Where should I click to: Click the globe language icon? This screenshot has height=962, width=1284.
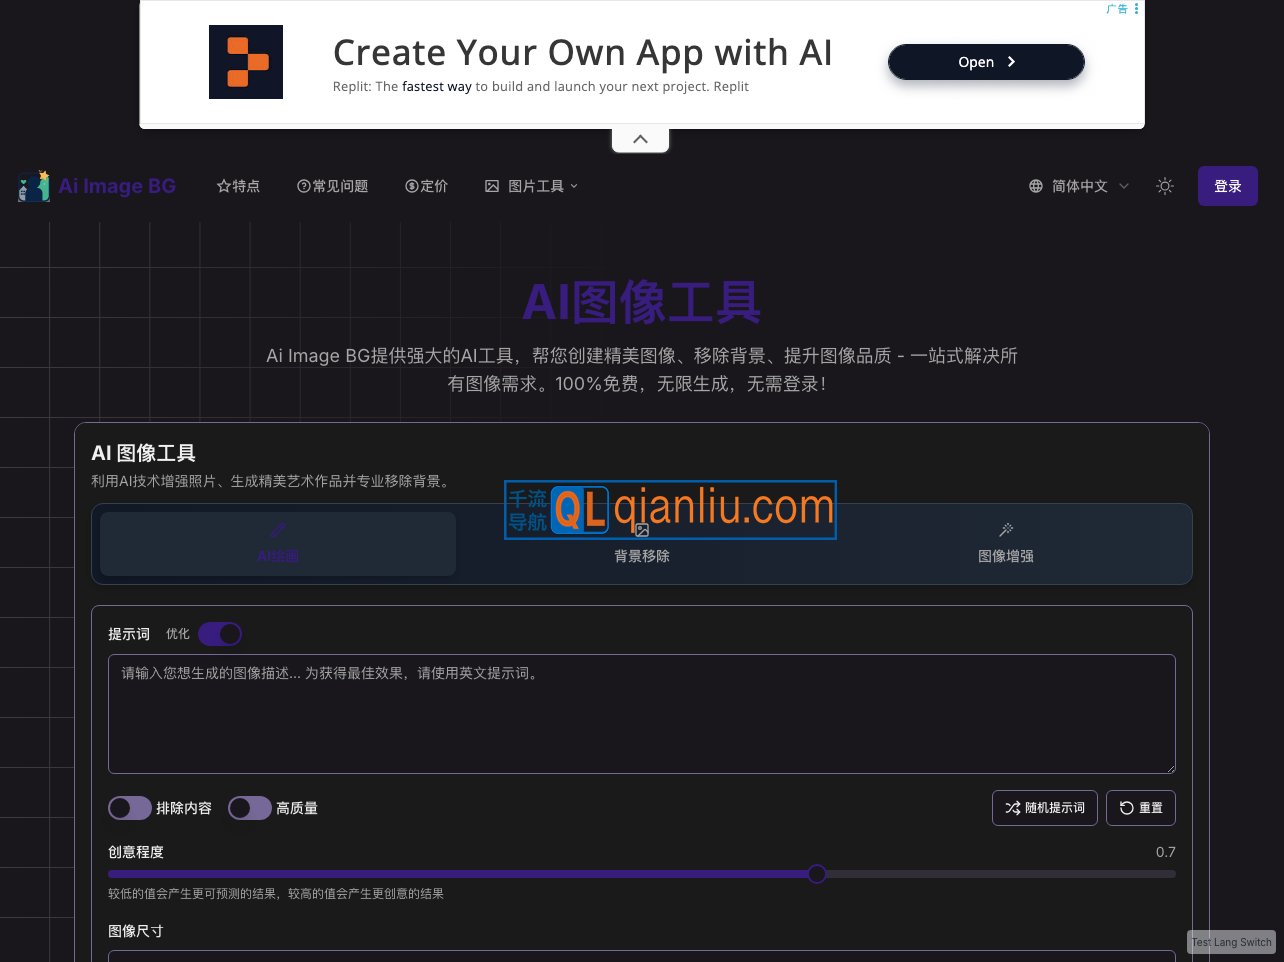tap(1036, 186)
